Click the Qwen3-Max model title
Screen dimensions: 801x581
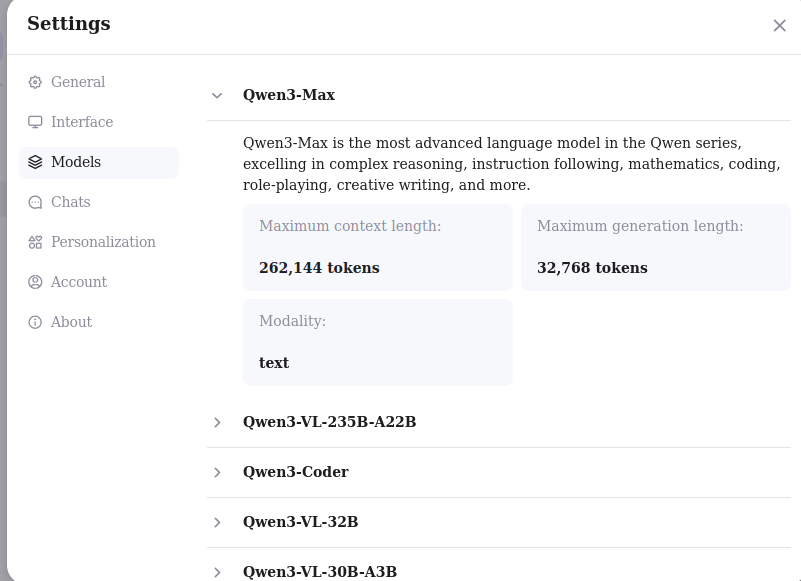pos(289,95)
